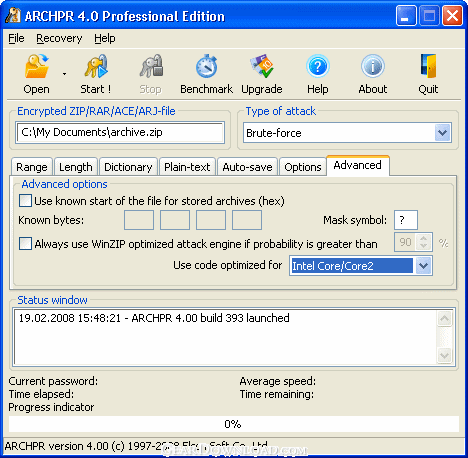The image size is (468, 458).
Task: Switch to the Options tab
Action: [303, 167]
